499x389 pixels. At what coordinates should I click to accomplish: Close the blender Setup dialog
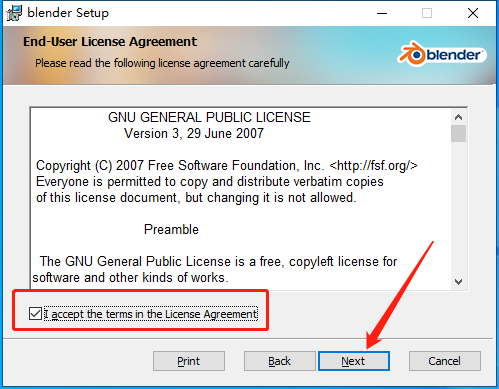(473, 13)
